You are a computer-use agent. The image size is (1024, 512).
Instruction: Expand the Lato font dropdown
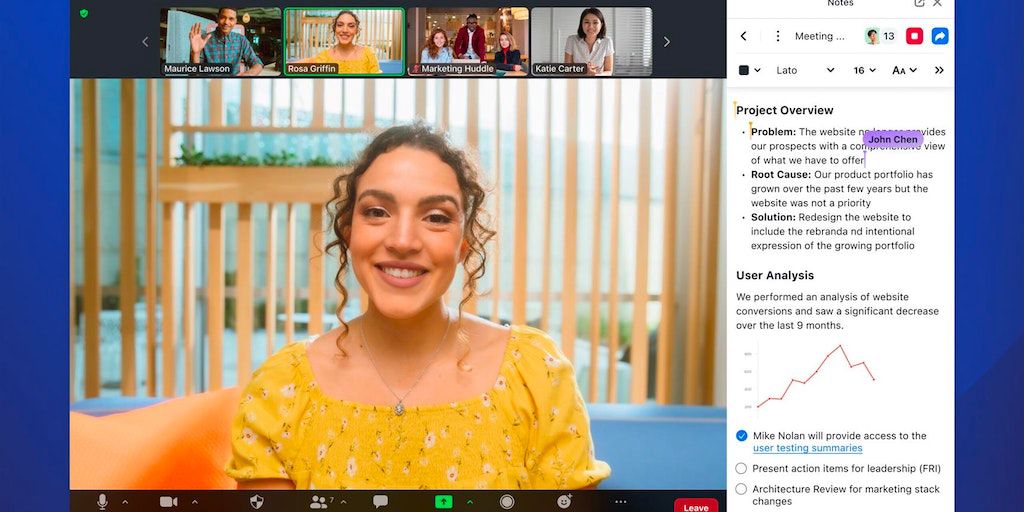click(x=805, y=70)
